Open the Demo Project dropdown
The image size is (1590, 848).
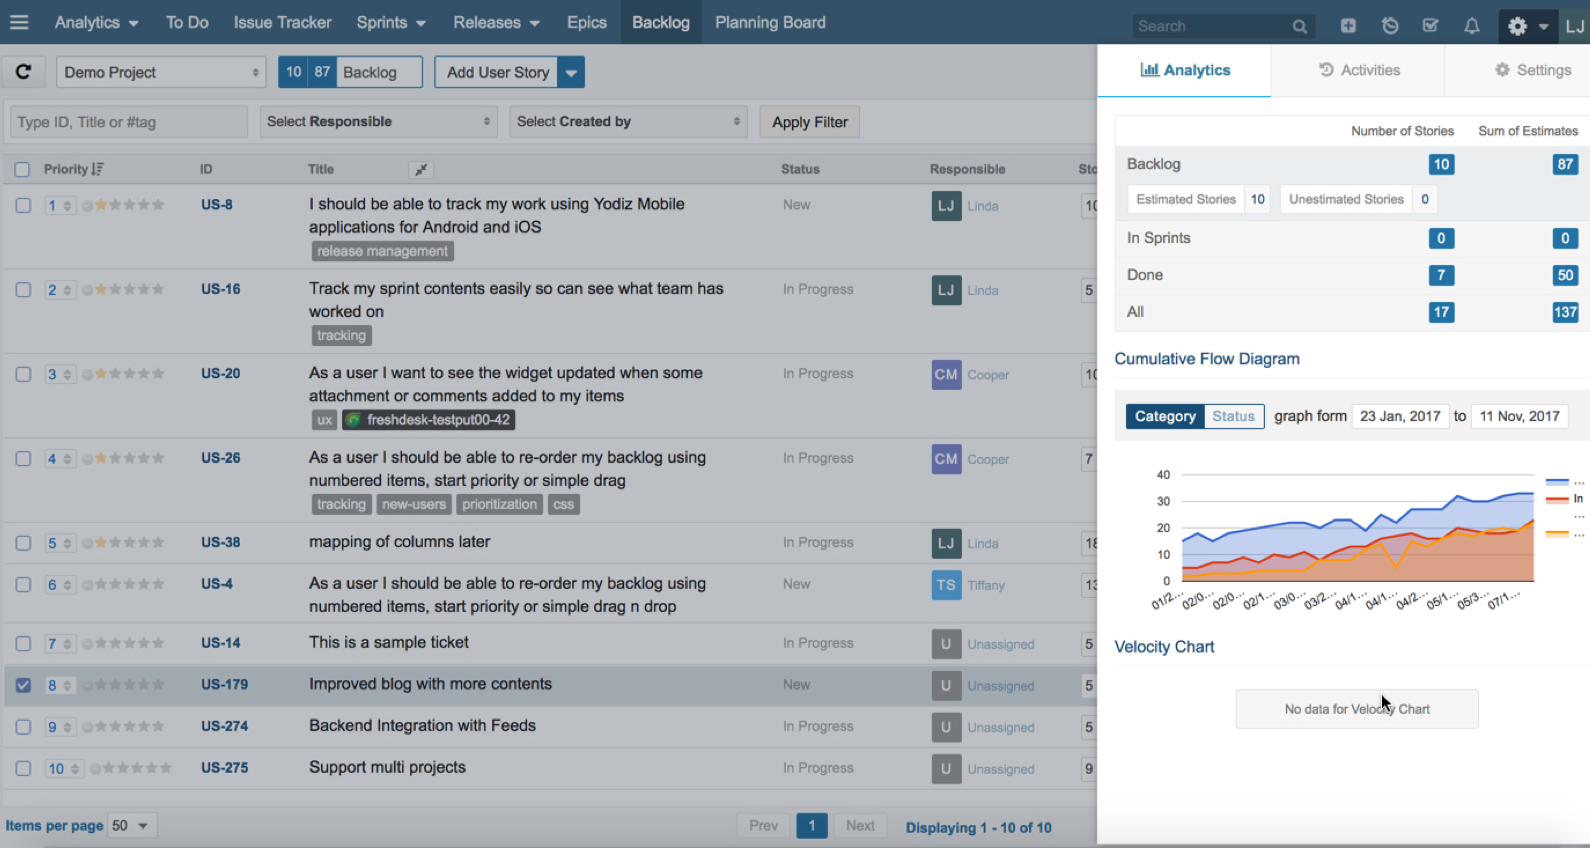coord(160,72)
